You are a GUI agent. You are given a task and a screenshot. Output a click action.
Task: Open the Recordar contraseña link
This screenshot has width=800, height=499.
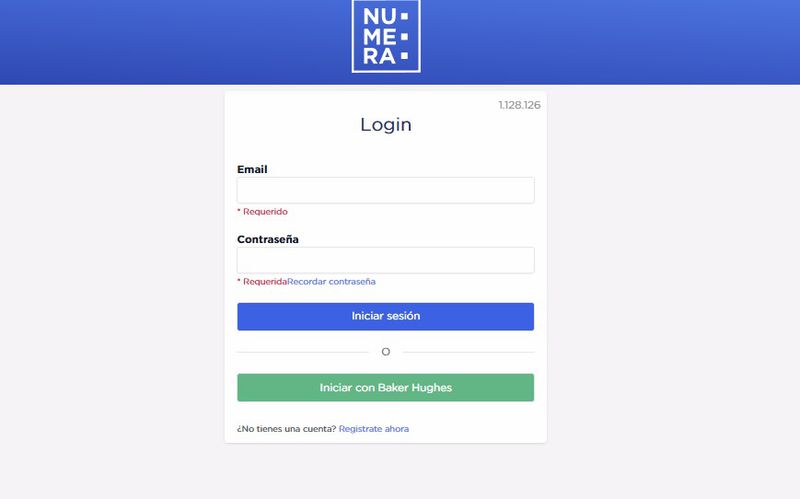tap(331, 282)
